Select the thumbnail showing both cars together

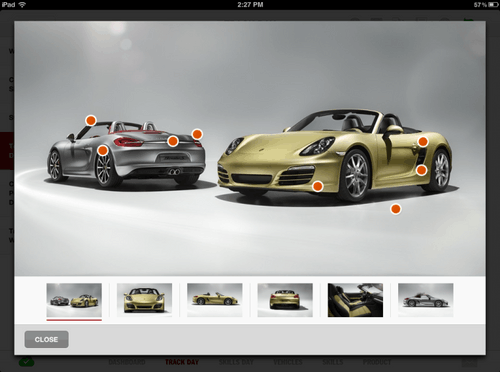(74, 300)
